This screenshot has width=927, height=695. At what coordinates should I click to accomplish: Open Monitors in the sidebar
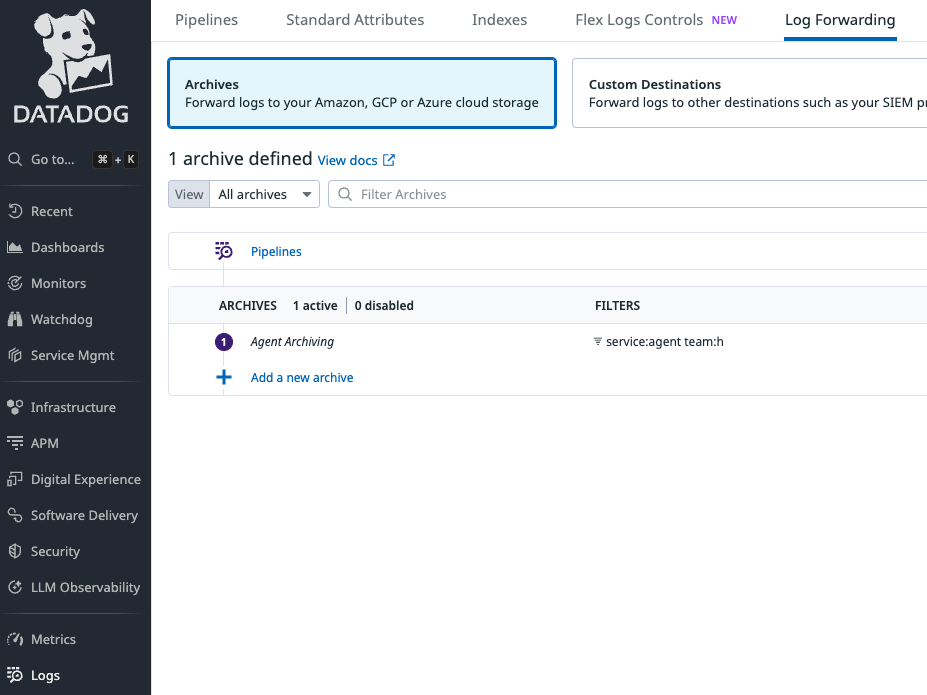[x=59, y=283]
